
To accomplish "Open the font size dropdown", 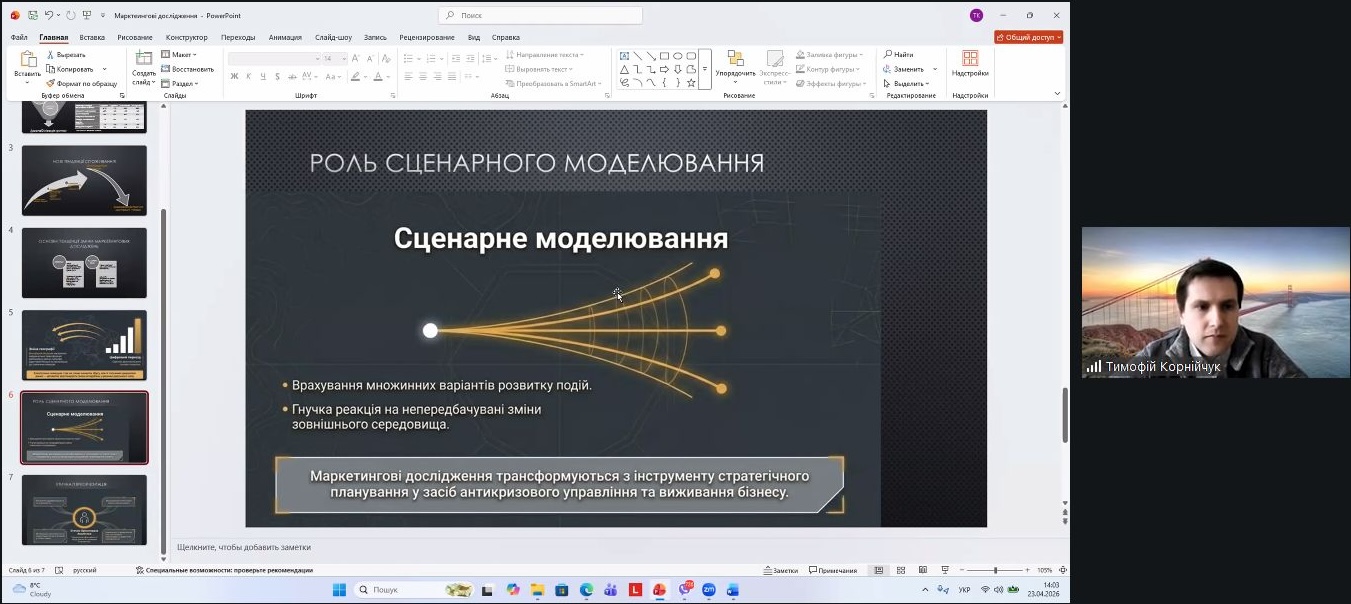I will pos(344,59).
